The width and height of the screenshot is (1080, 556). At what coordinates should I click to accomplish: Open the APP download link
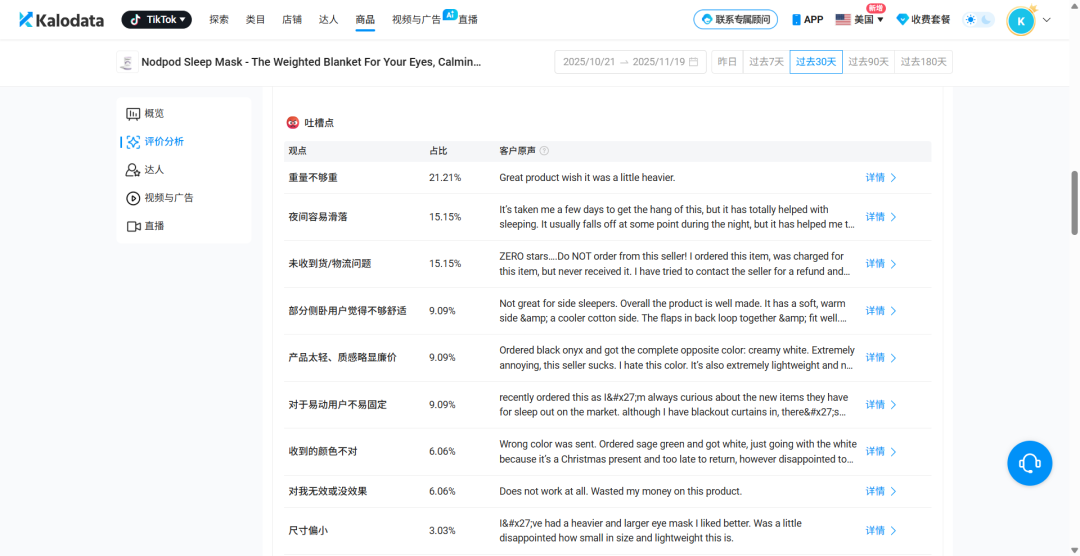[x=807, y=20]
